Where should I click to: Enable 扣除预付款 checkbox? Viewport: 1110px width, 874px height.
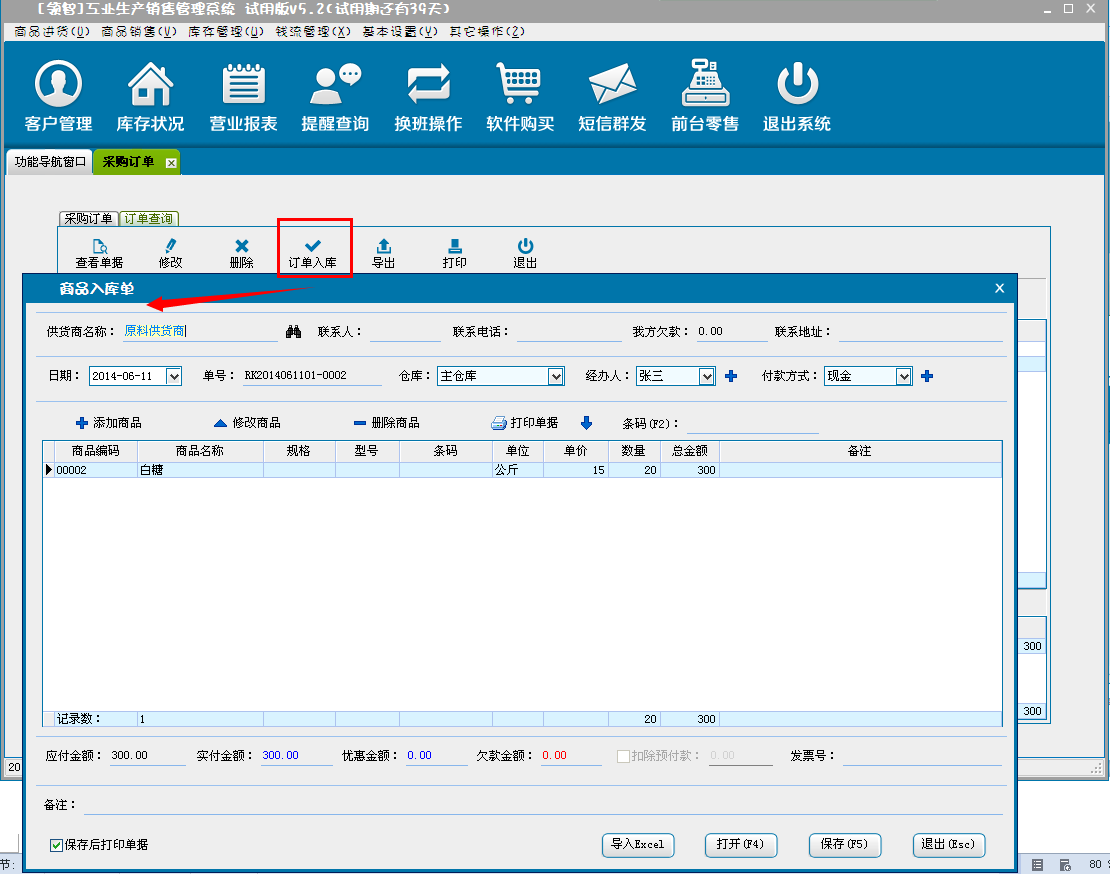click(624, 756)
